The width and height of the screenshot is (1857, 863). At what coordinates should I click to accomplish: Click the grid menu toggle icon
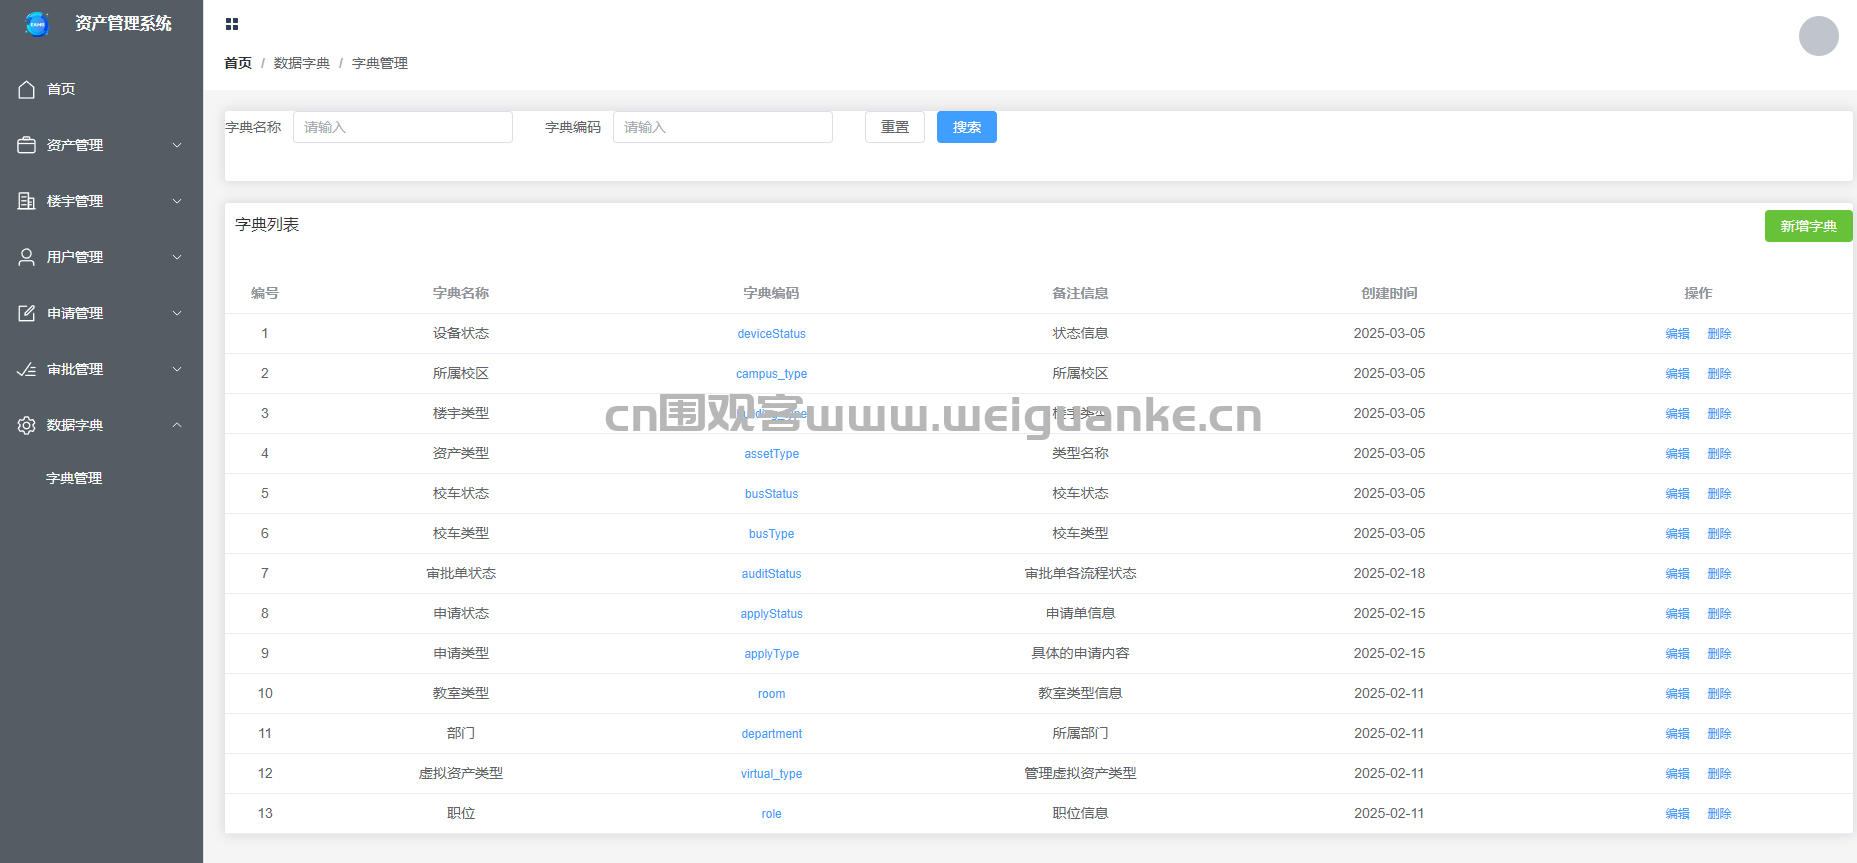coord(232,24)
